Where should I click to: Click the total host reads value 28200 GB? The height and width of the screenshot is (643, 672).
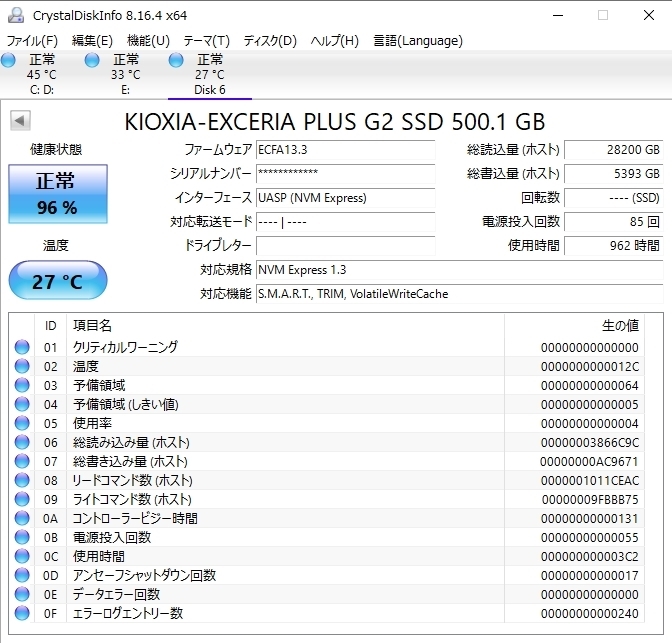(614, 150)
